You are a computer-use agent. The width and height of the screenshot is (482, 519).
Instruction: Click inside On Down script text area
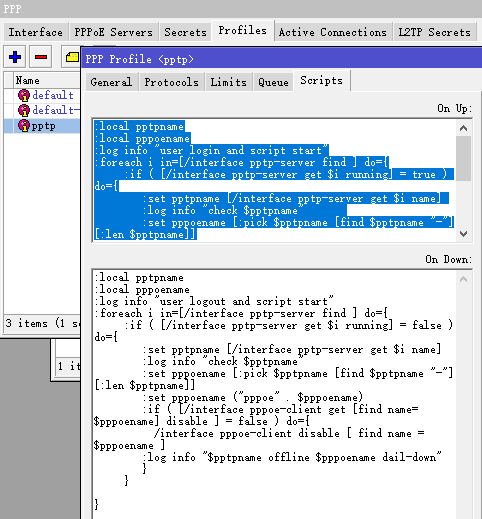(273, 393)
